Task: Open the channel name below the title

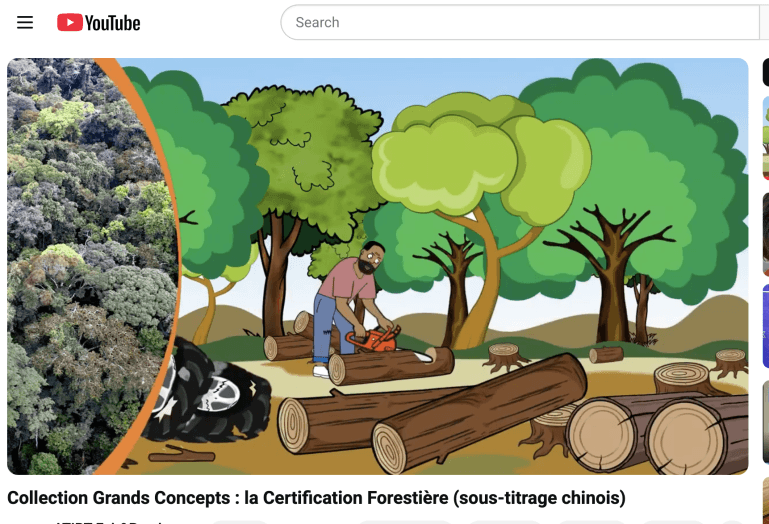Action: point(110,522)
